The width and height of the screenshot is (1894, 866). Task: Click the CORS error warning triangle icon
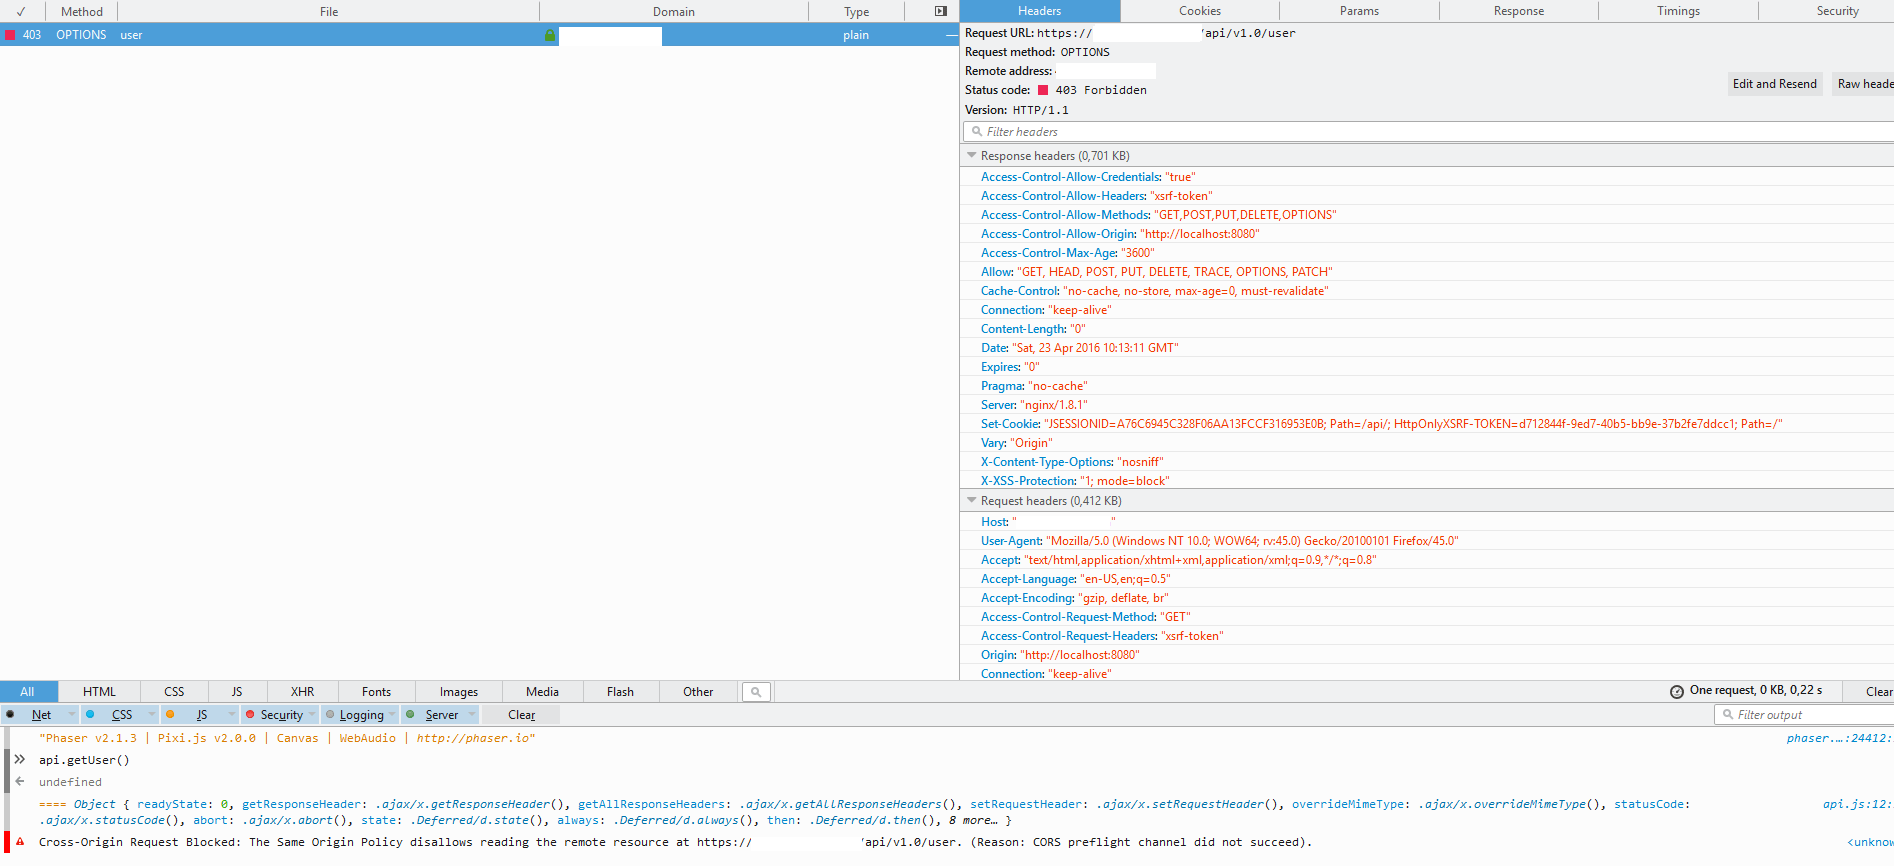coord(20,842)
